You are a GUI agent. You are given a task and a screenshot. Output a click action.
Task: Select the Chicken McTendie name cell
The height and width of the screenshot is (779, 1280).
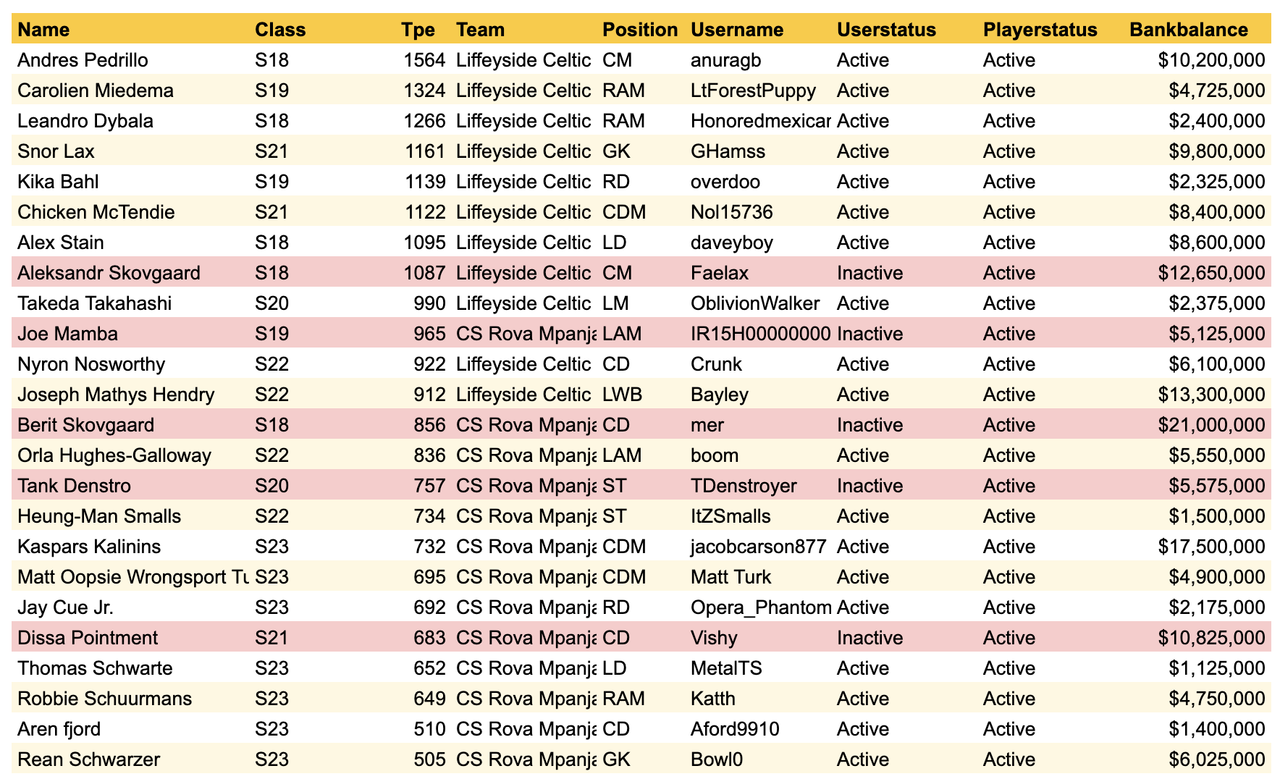96,212
